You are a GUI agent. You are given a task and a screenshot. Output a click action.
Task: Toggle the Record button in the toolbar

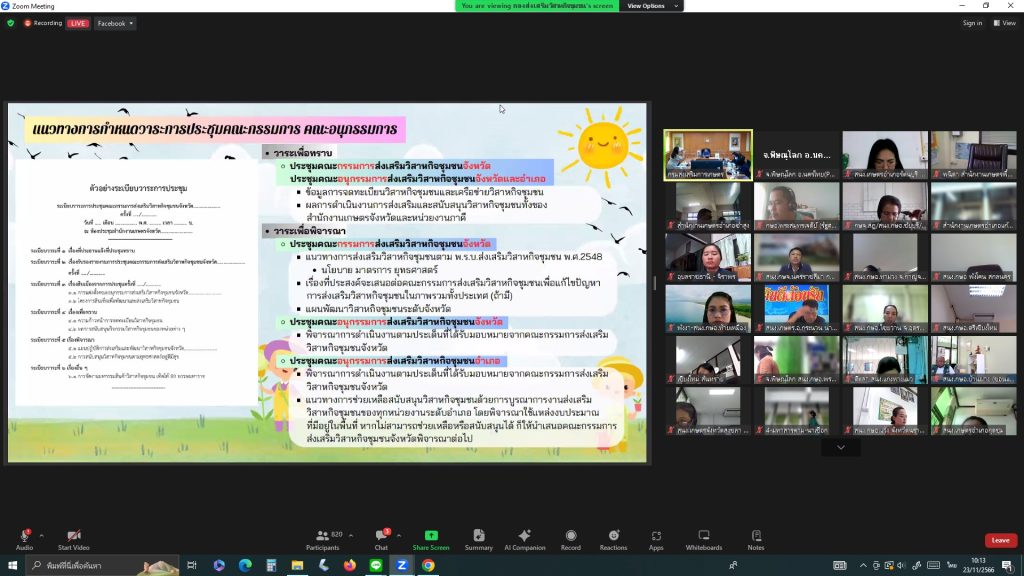(570, 538)
